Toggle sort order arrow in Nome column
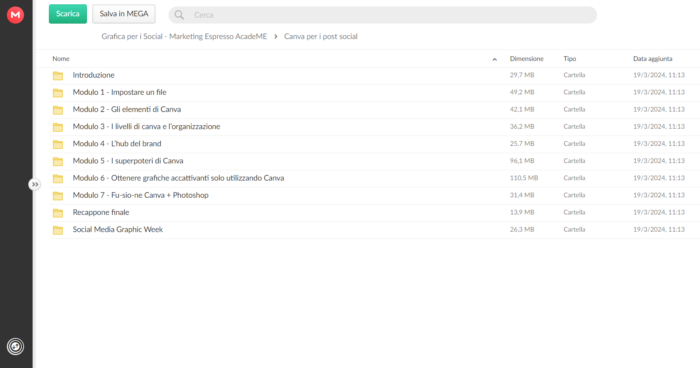The image size is (700, 368). pos(494,59)
